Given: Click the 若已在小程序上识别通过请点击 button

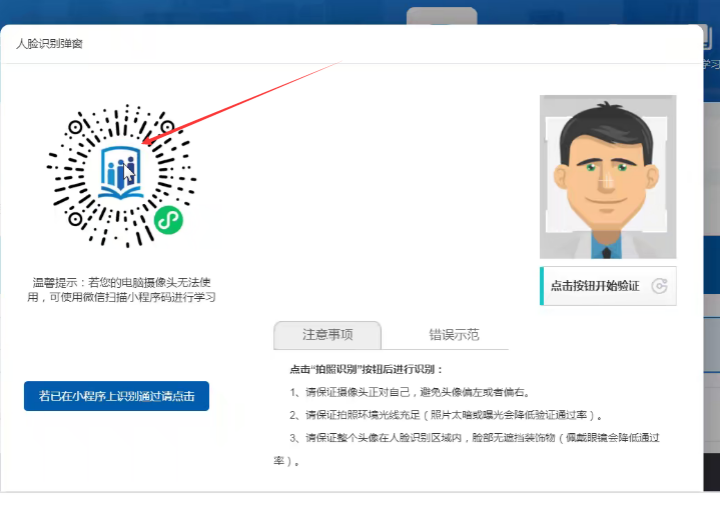Looking at the screenshot, I should click(117, 396).
